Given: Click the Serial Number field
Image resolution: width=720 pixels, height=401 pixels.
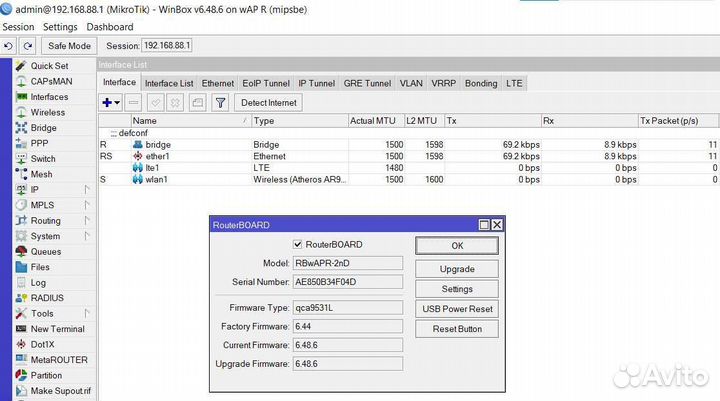Looking at the screenshot, I should (x=348, y=282).
